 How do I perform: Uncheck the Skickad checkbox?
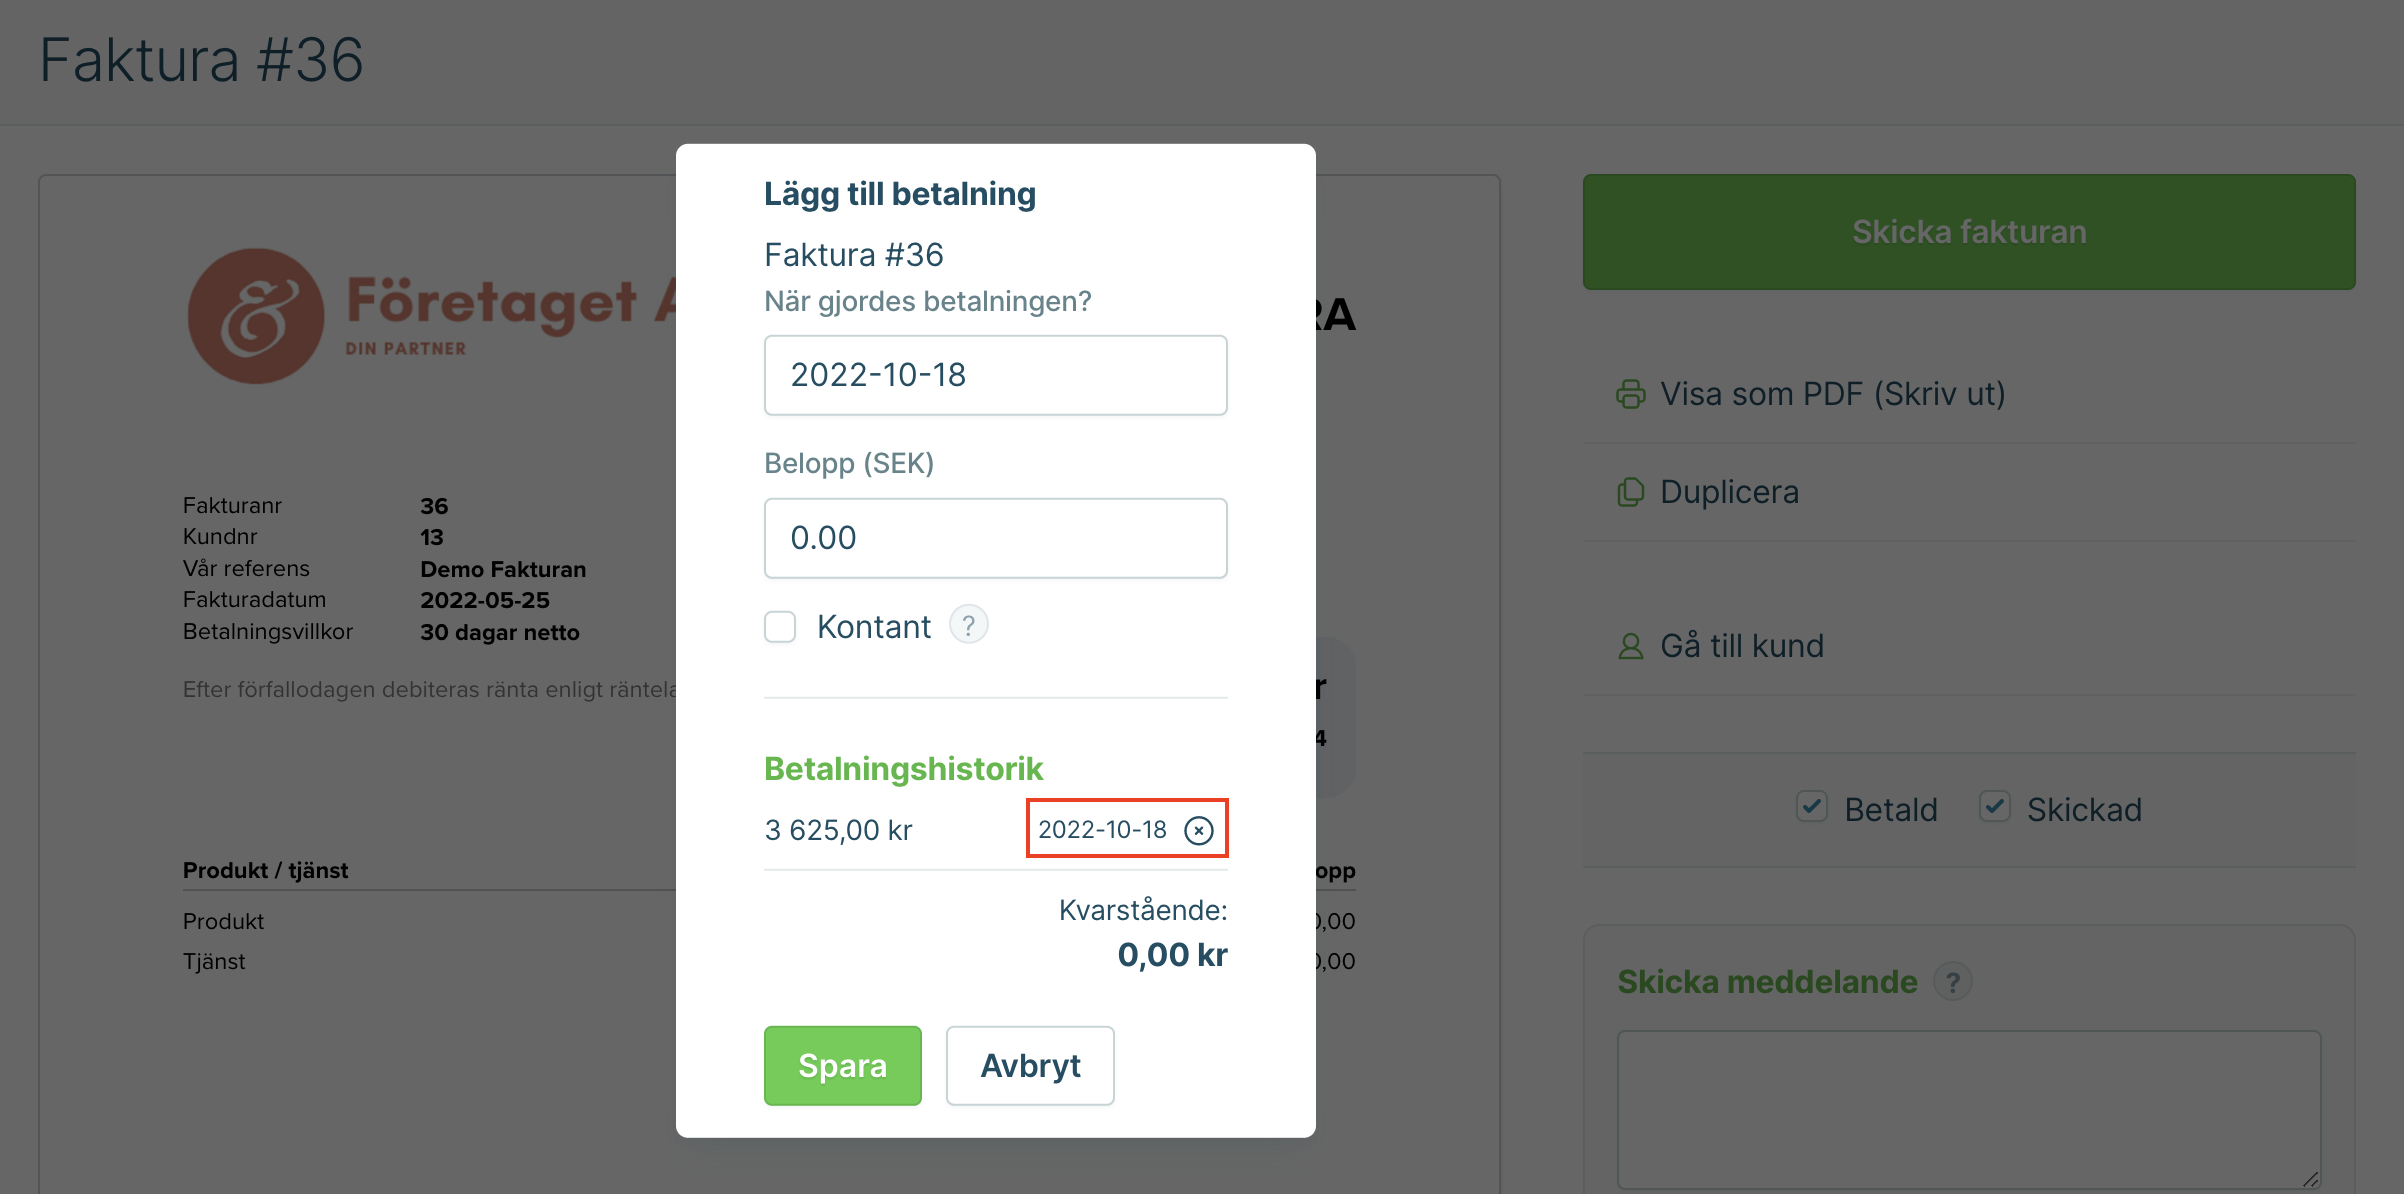coord(1994,807)
